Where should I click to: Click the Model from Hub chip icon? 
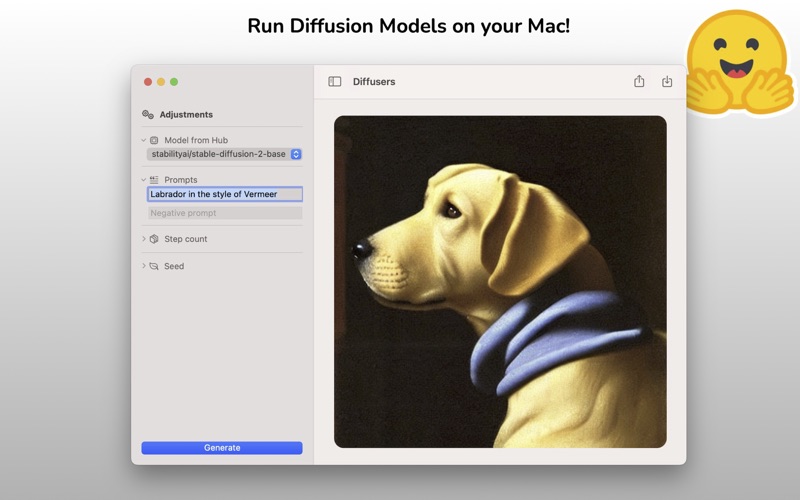coord(154,140)
